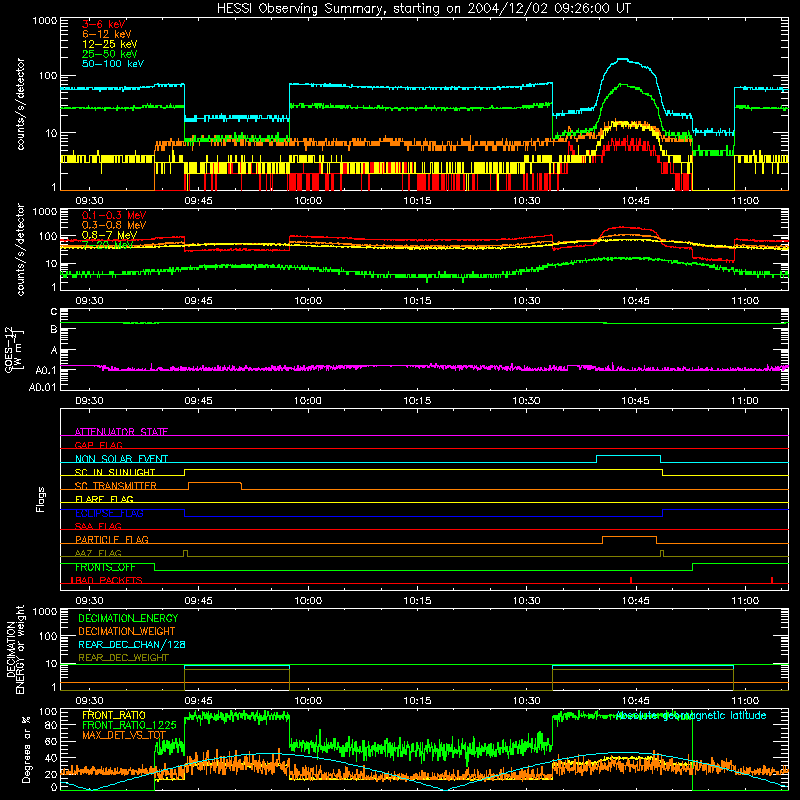
Task: Click counts/s/detector axis label of keV panel
Action: point(20,104)
